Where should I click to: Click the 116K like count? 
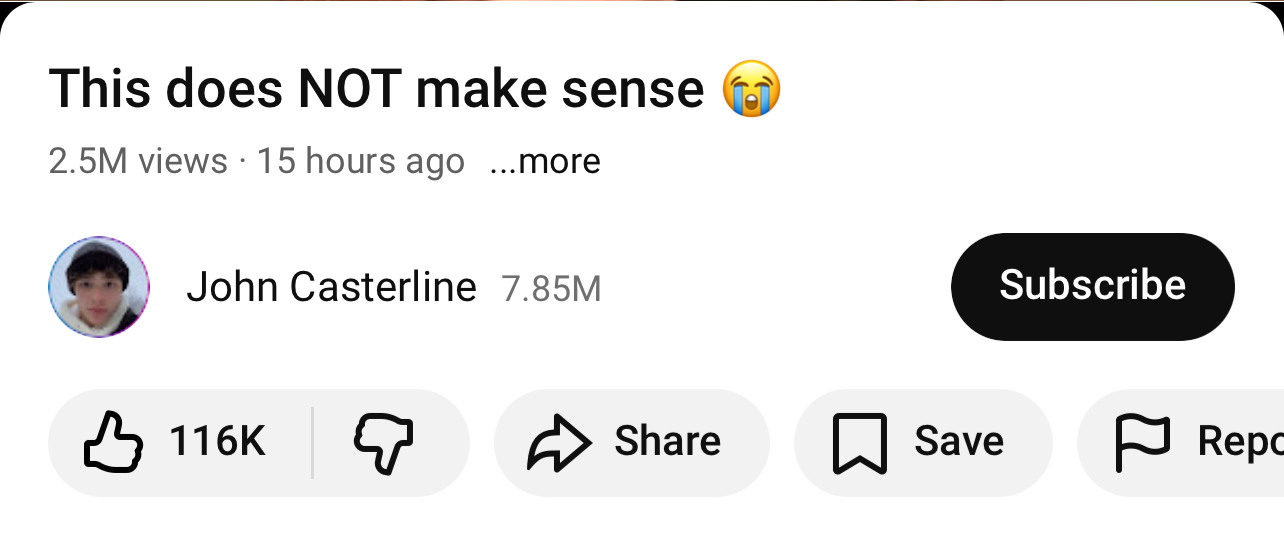(217, 442)
